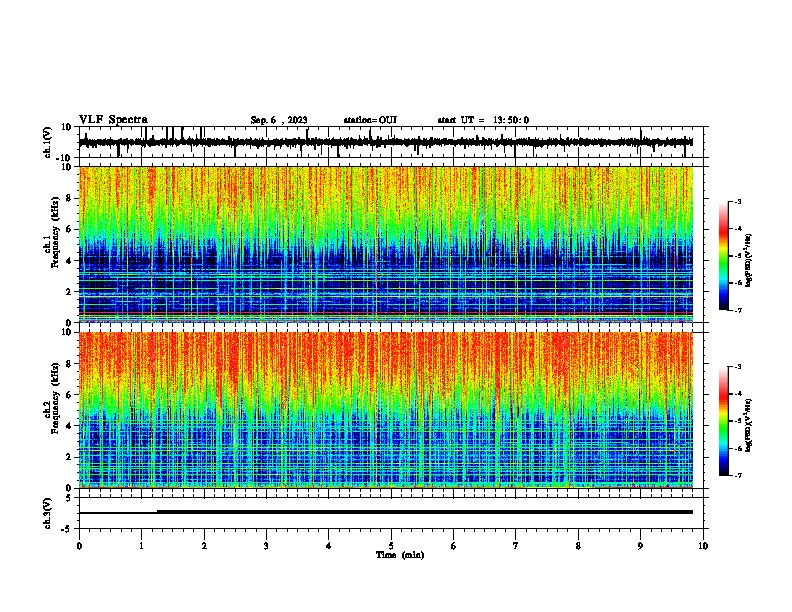
Task: Click time axis tick label '3'
Action: [x=266, y=546]
